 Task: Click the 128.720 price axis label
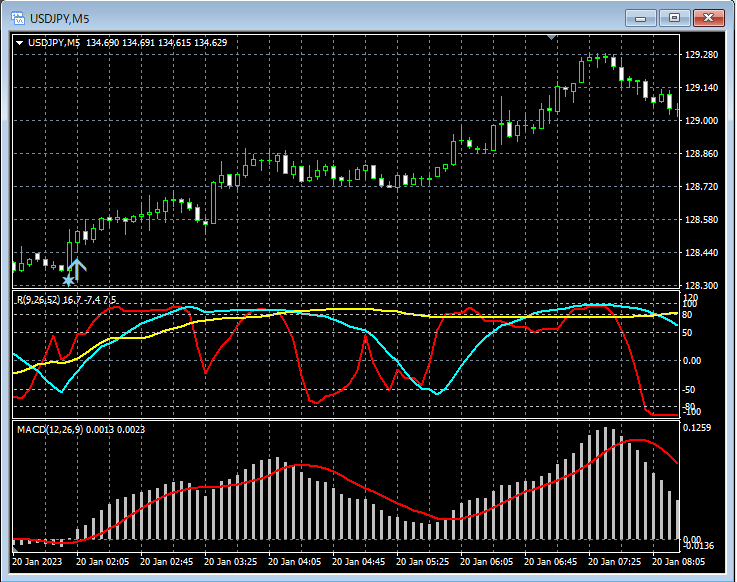(701, 187)
